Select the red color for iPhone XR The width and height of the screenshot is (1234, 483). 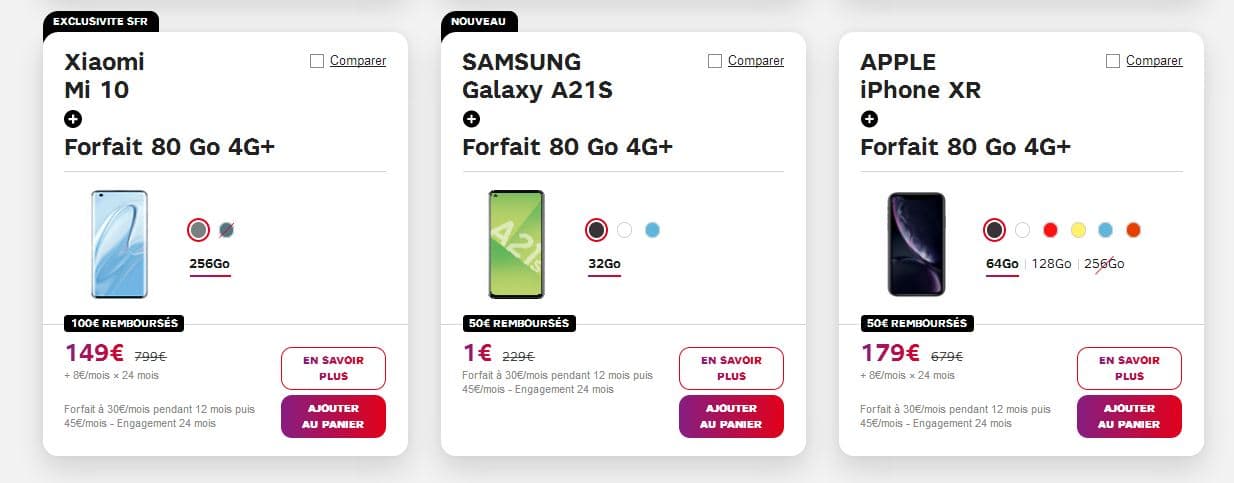point(1050,230)
